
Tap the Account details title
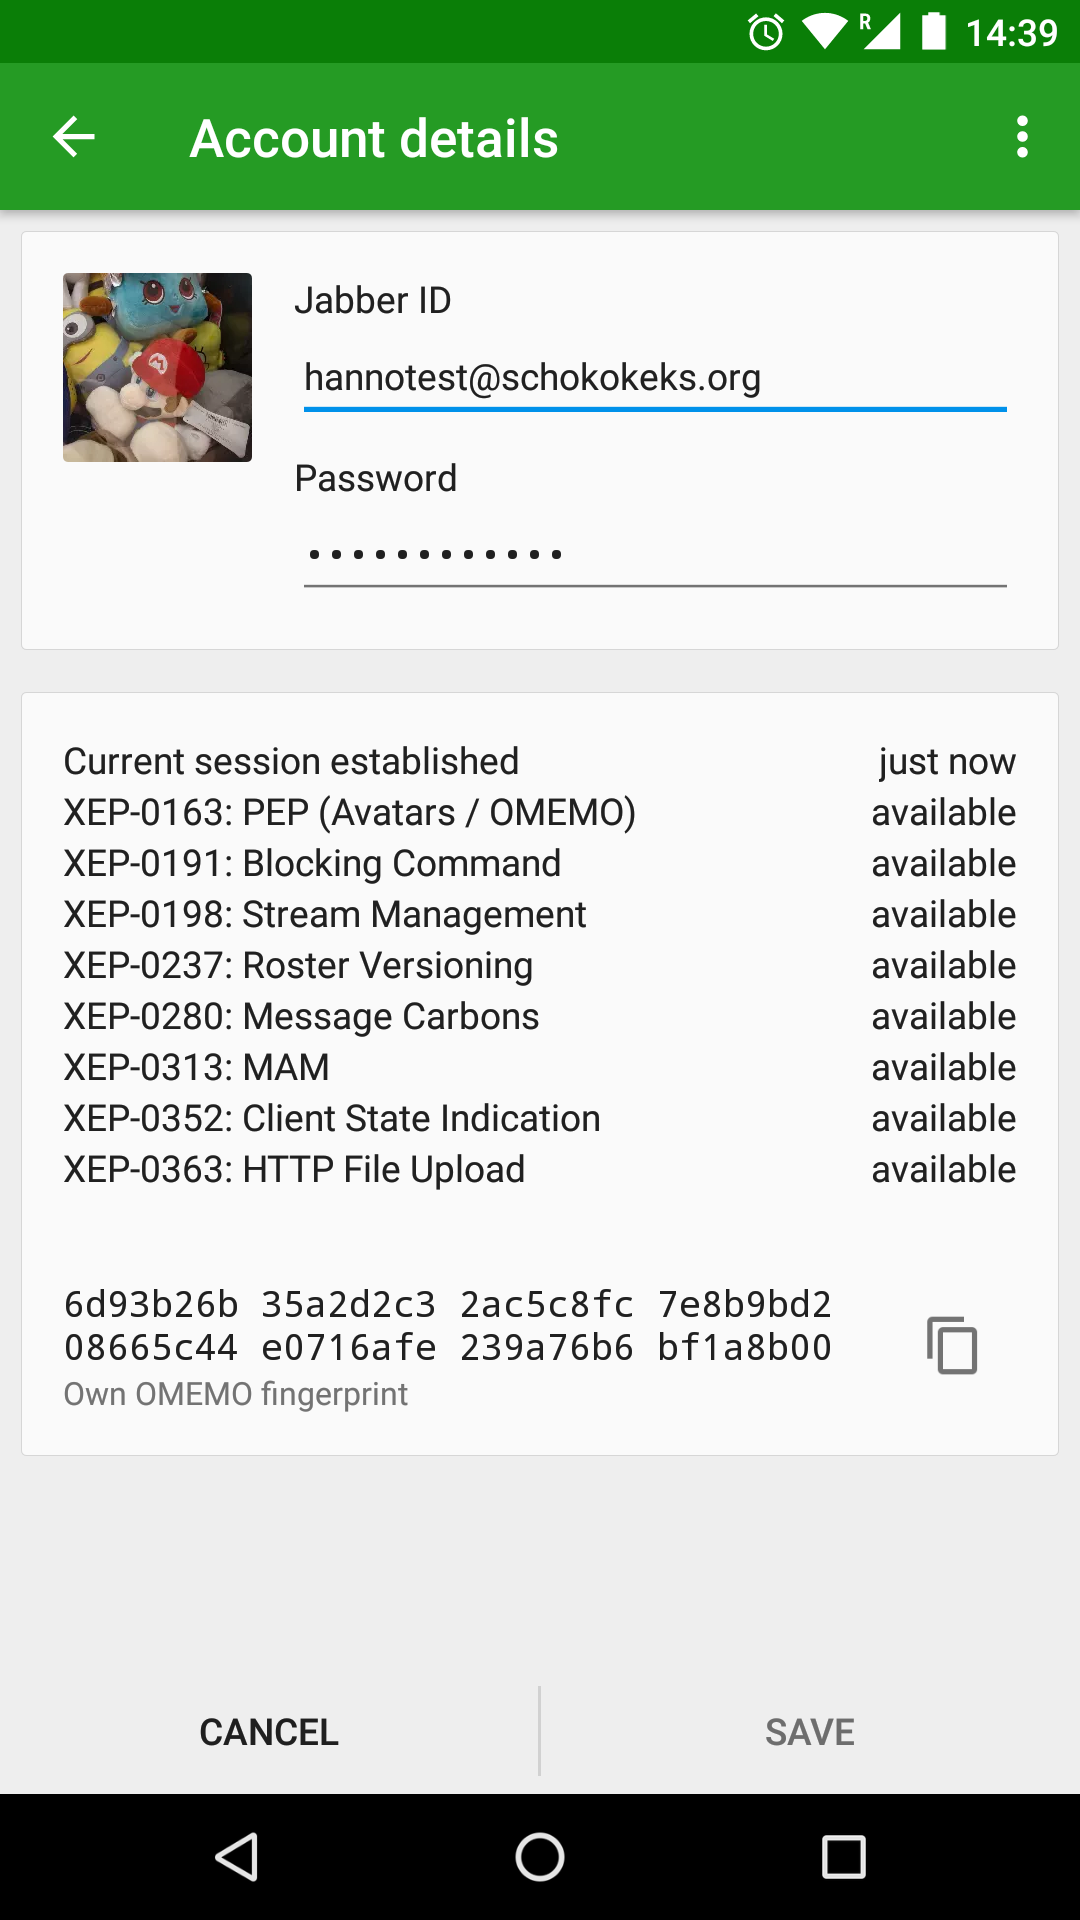[x=374, y=138]
